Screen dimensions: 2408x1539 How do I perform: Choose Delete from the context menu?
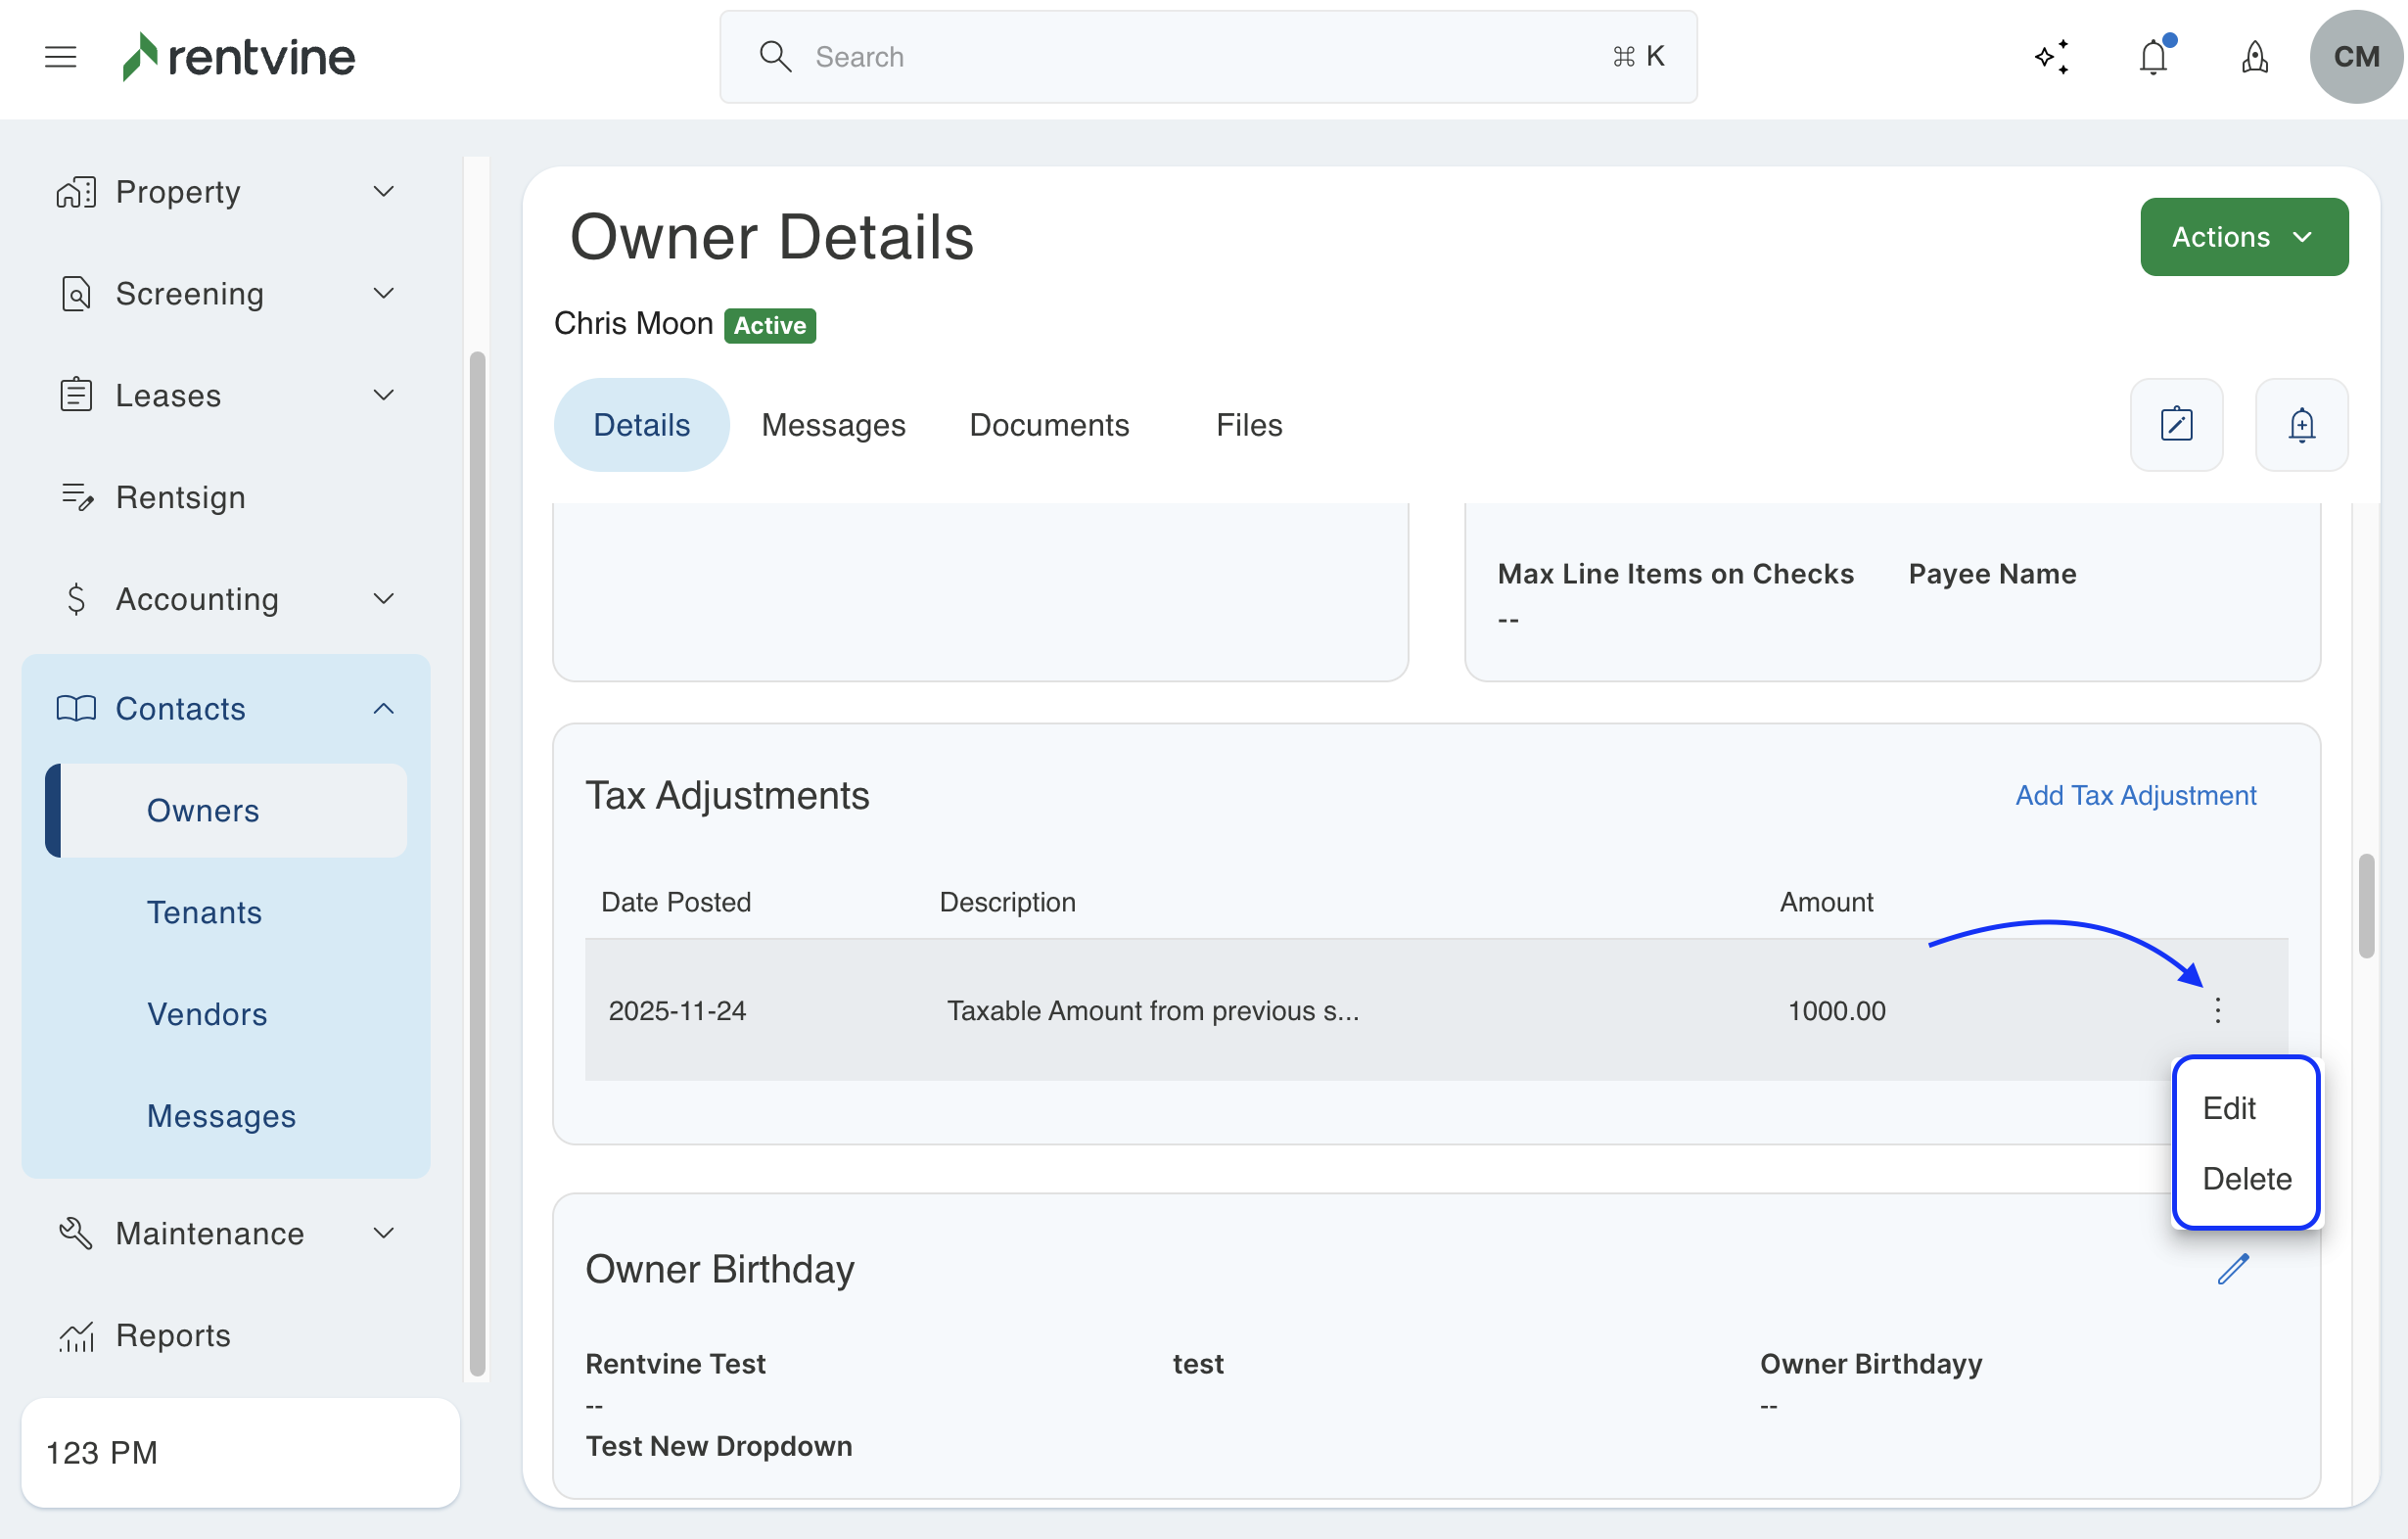click(x=2246, y=1179)
